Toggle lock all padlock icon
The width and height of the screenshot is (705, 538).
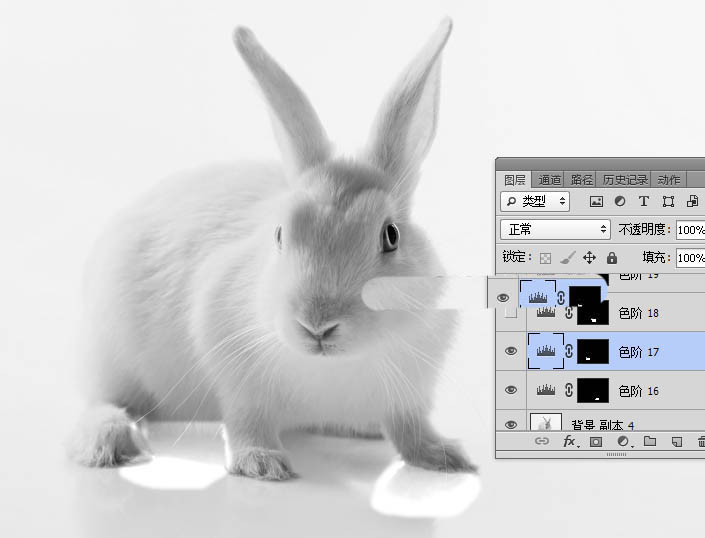tap(611, 258)
